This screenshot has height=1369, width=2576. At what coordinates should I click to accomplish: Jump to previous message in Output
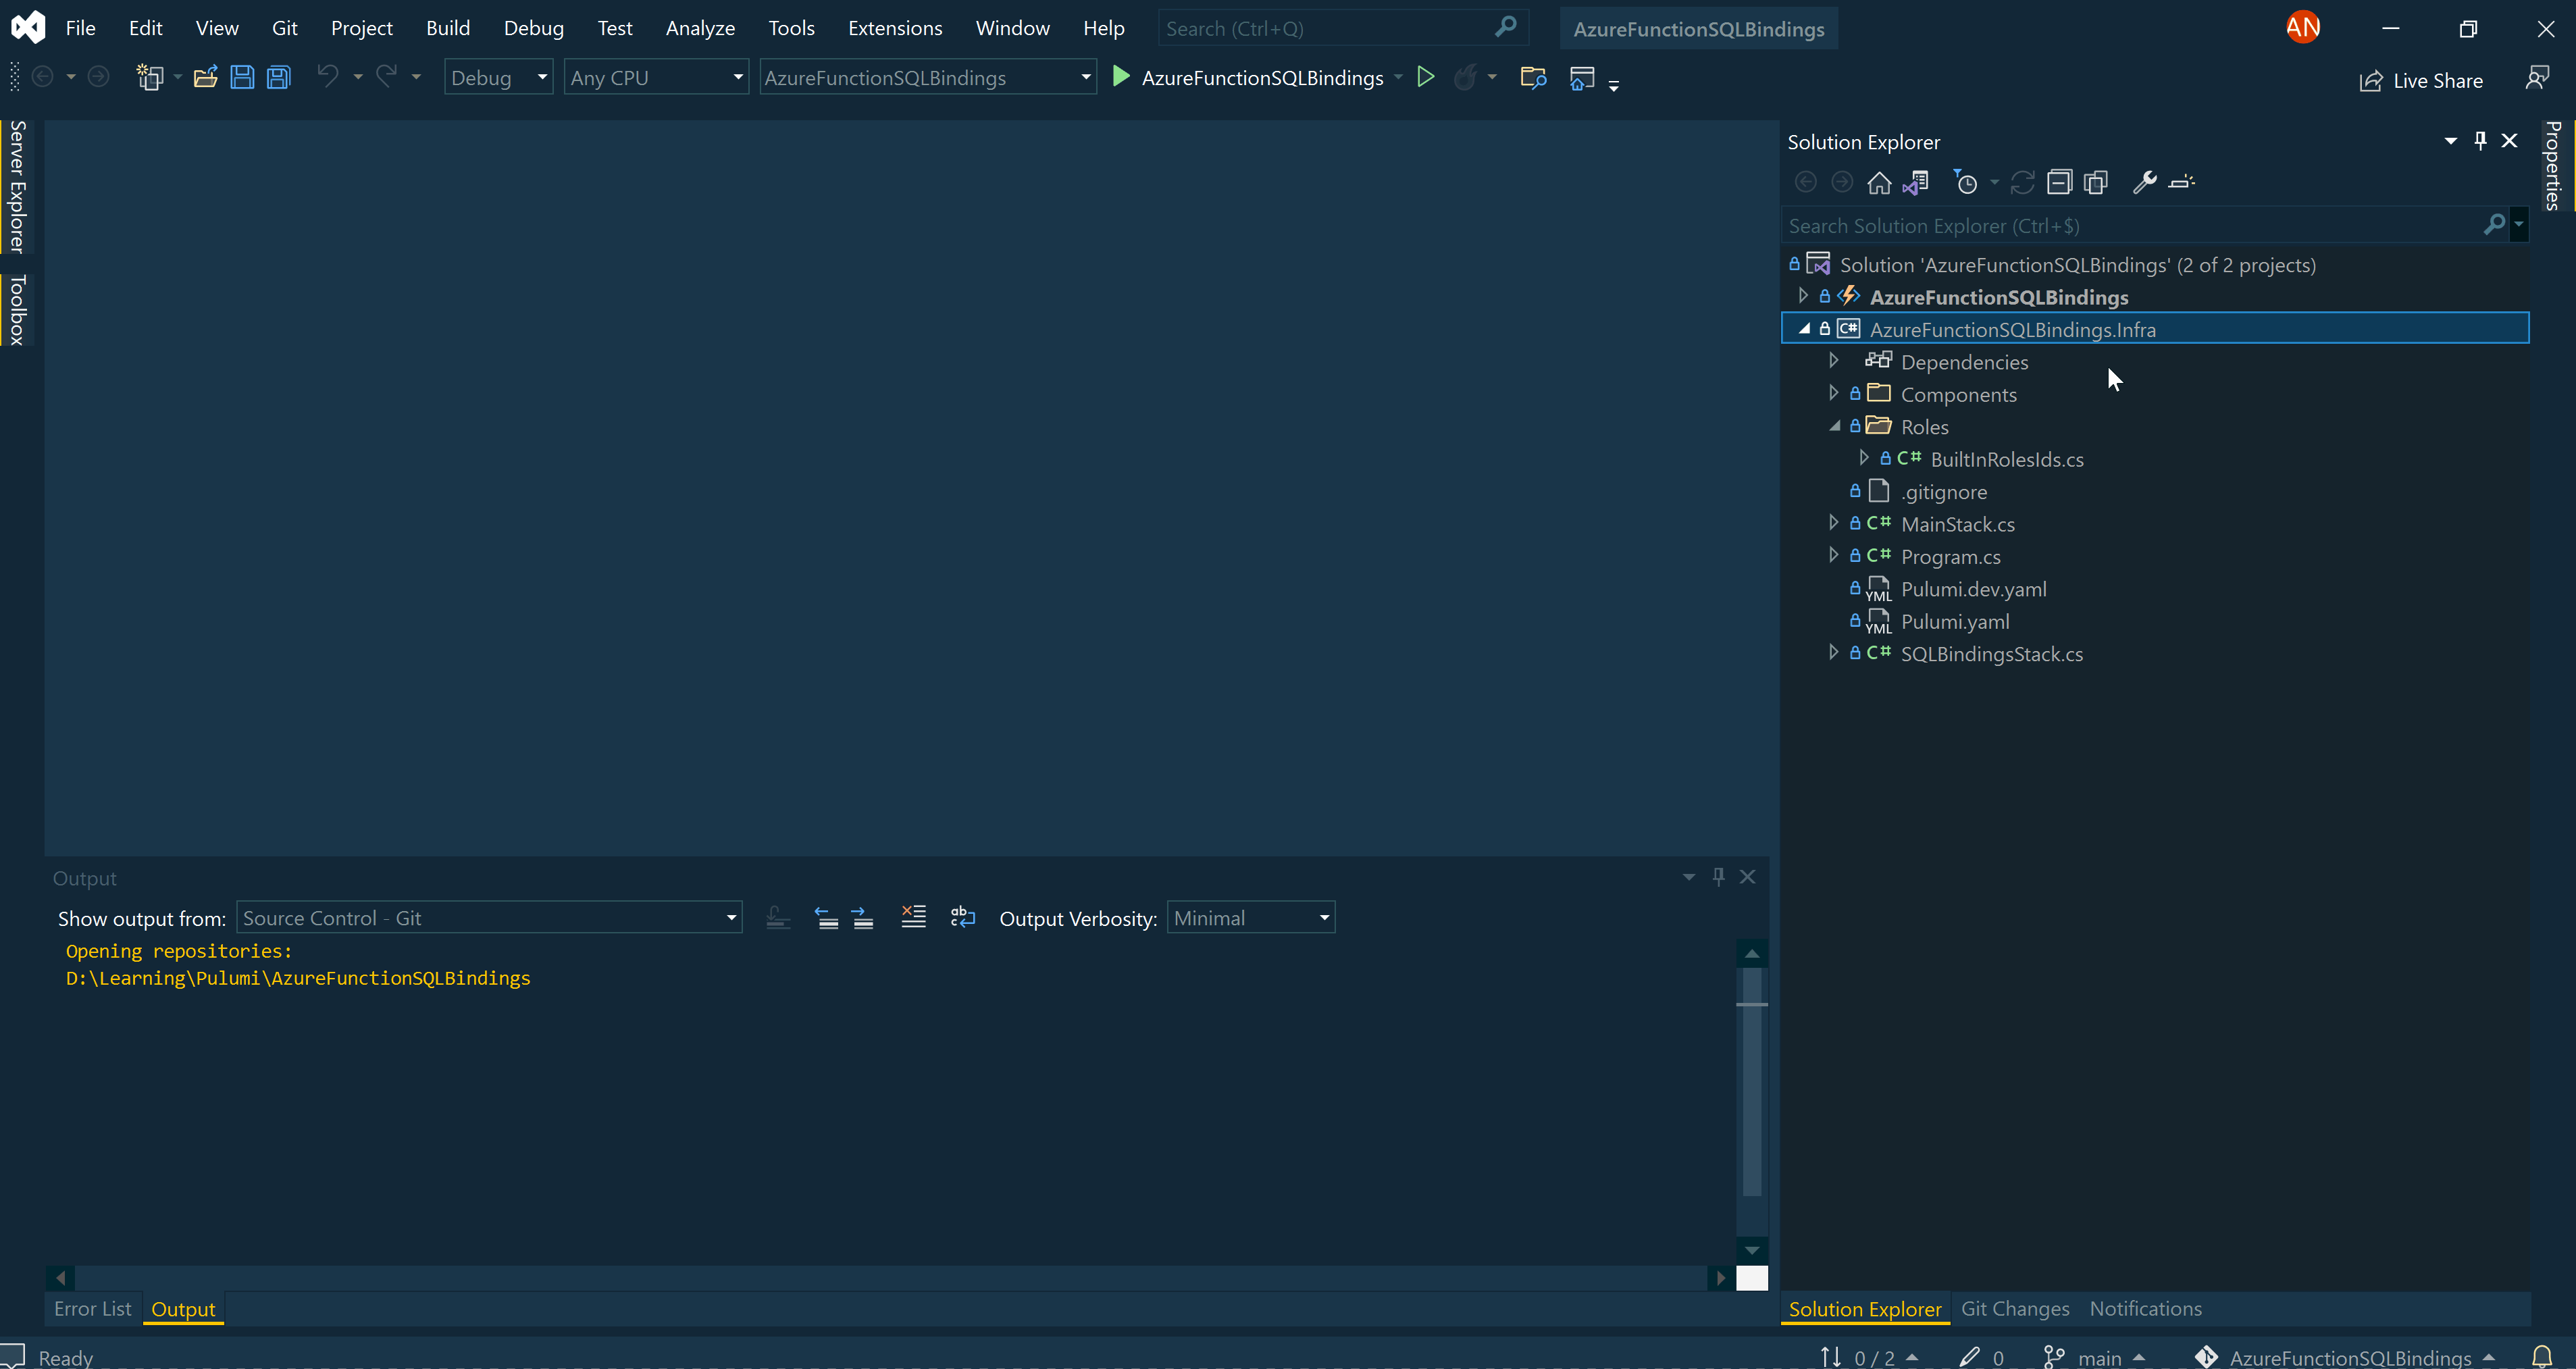point(827,917)
